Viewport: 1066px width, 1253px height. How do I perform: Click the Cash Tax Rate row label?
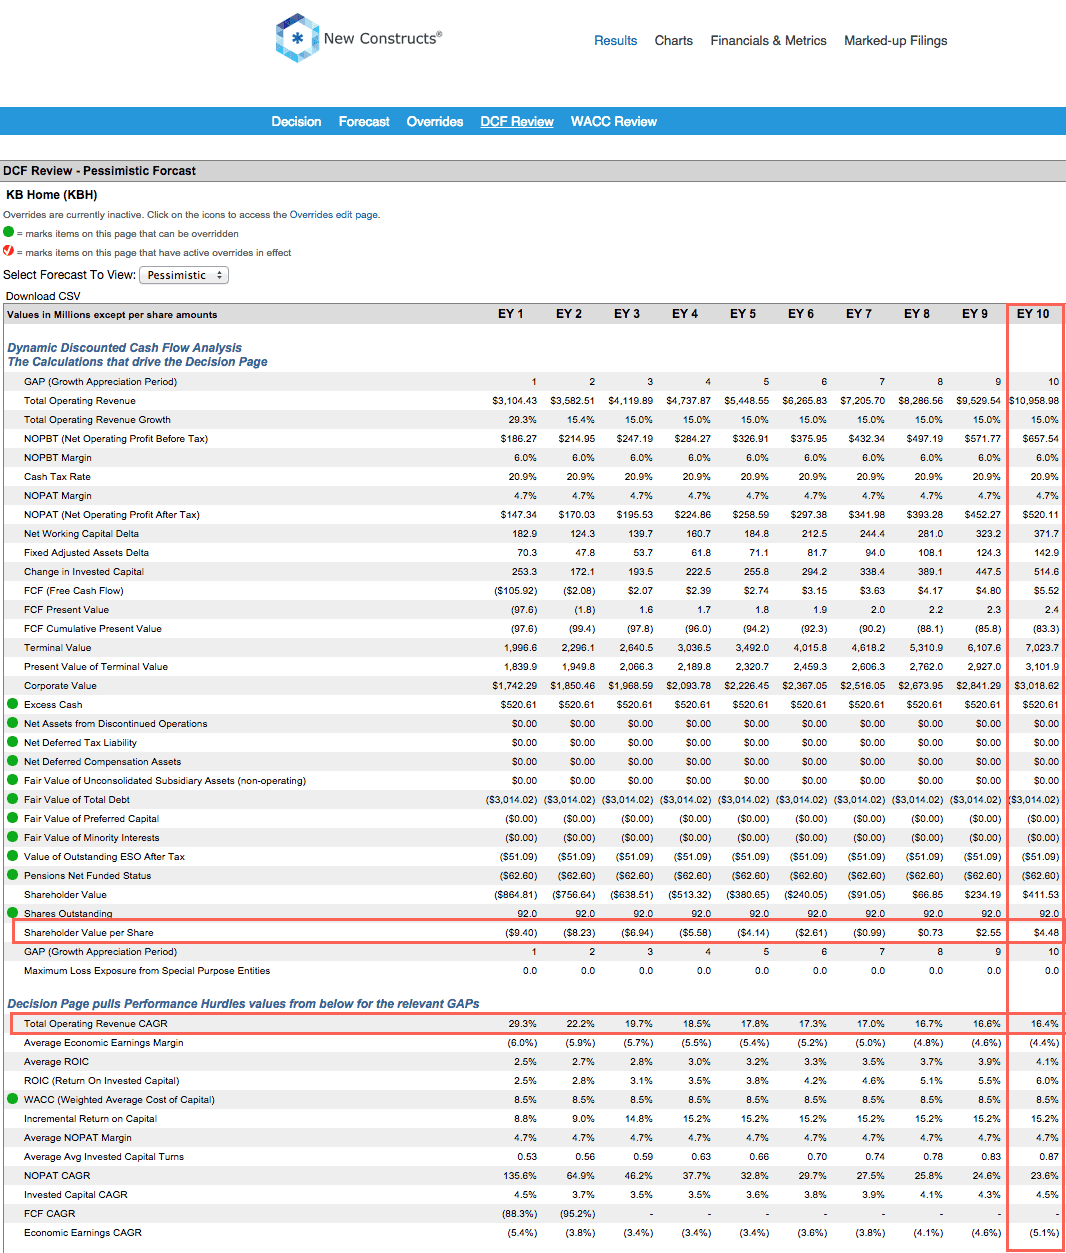pos(57,477)
